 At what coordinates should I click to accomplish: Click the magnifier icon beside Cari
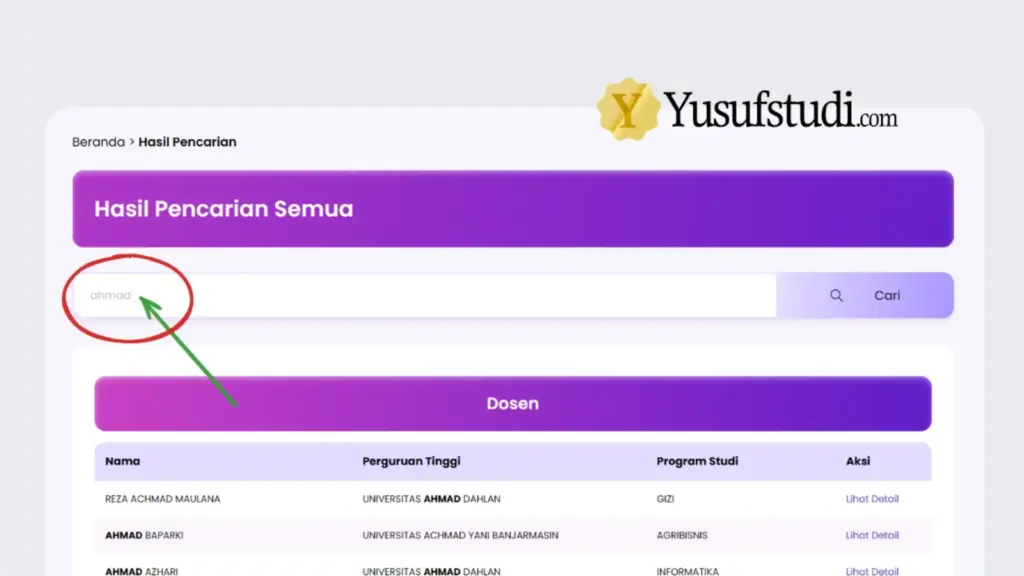click(836, 295)
